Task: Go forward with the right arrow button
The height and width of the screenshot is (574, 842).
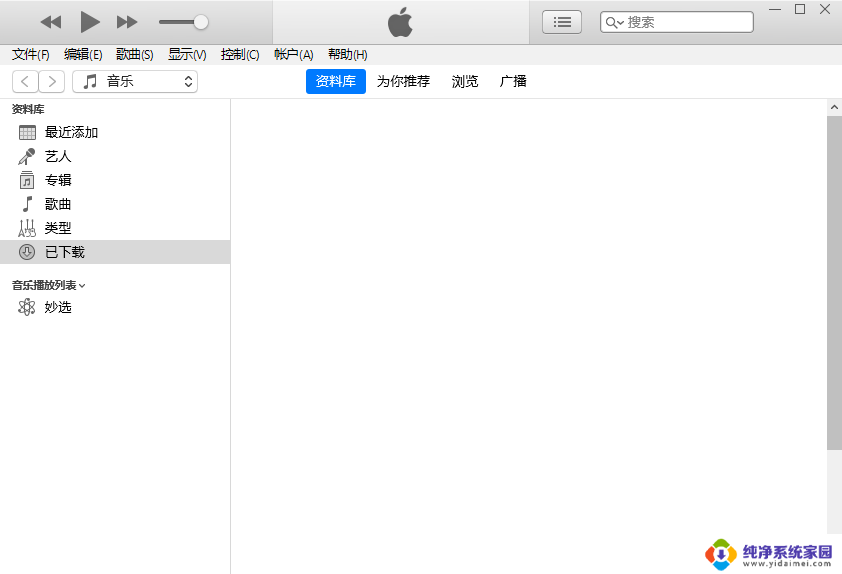Action: pyautogui.click(x=52, y=82)
